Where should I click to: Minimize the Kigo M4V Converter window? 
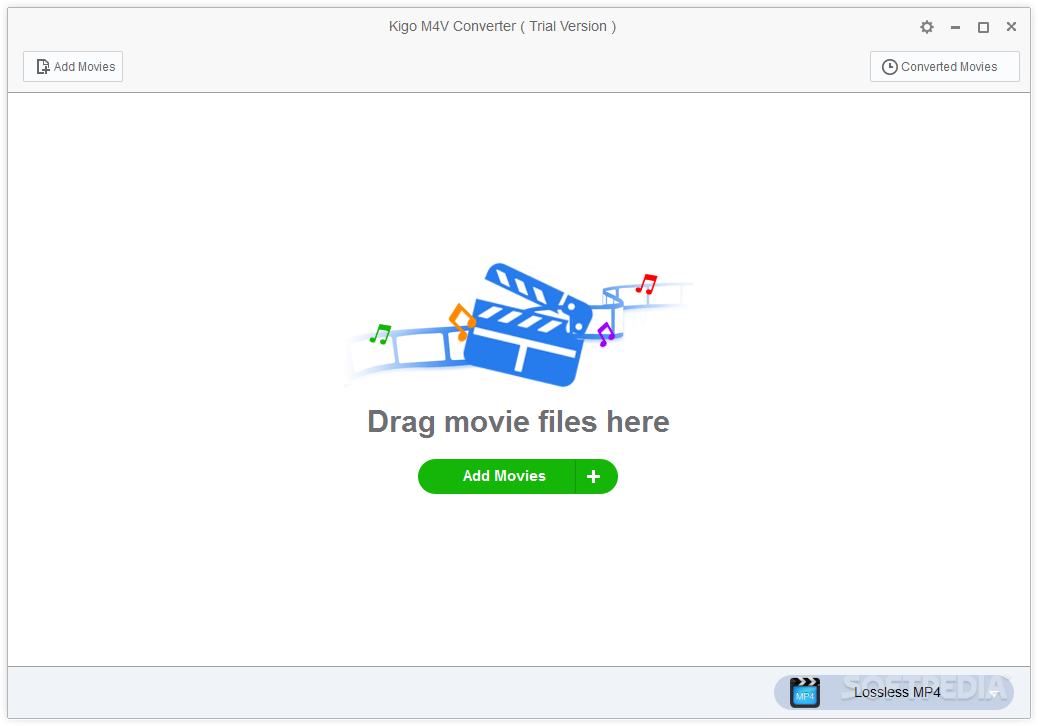[x=955, y=27]
